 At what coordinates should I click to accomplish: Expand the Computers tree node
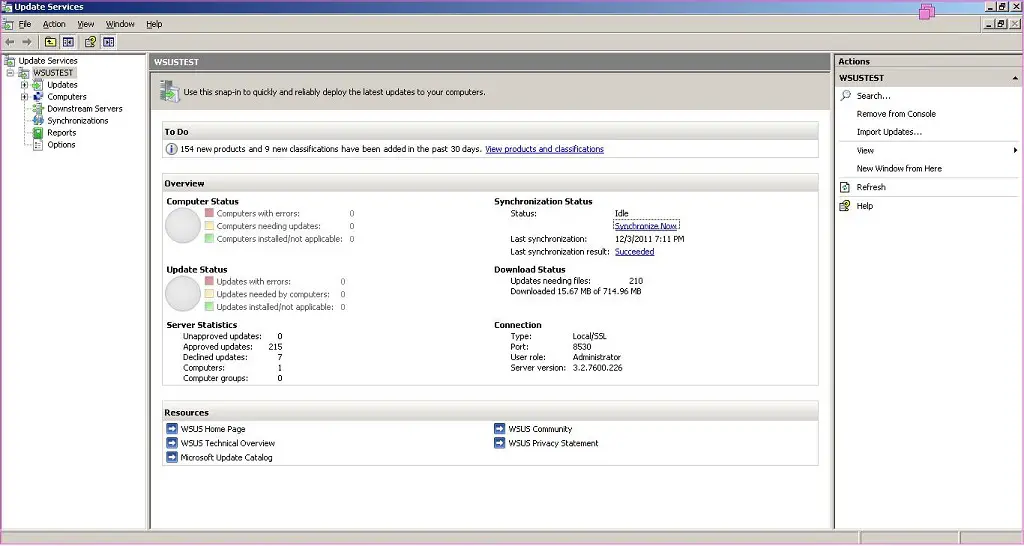[x=24, y=97]
